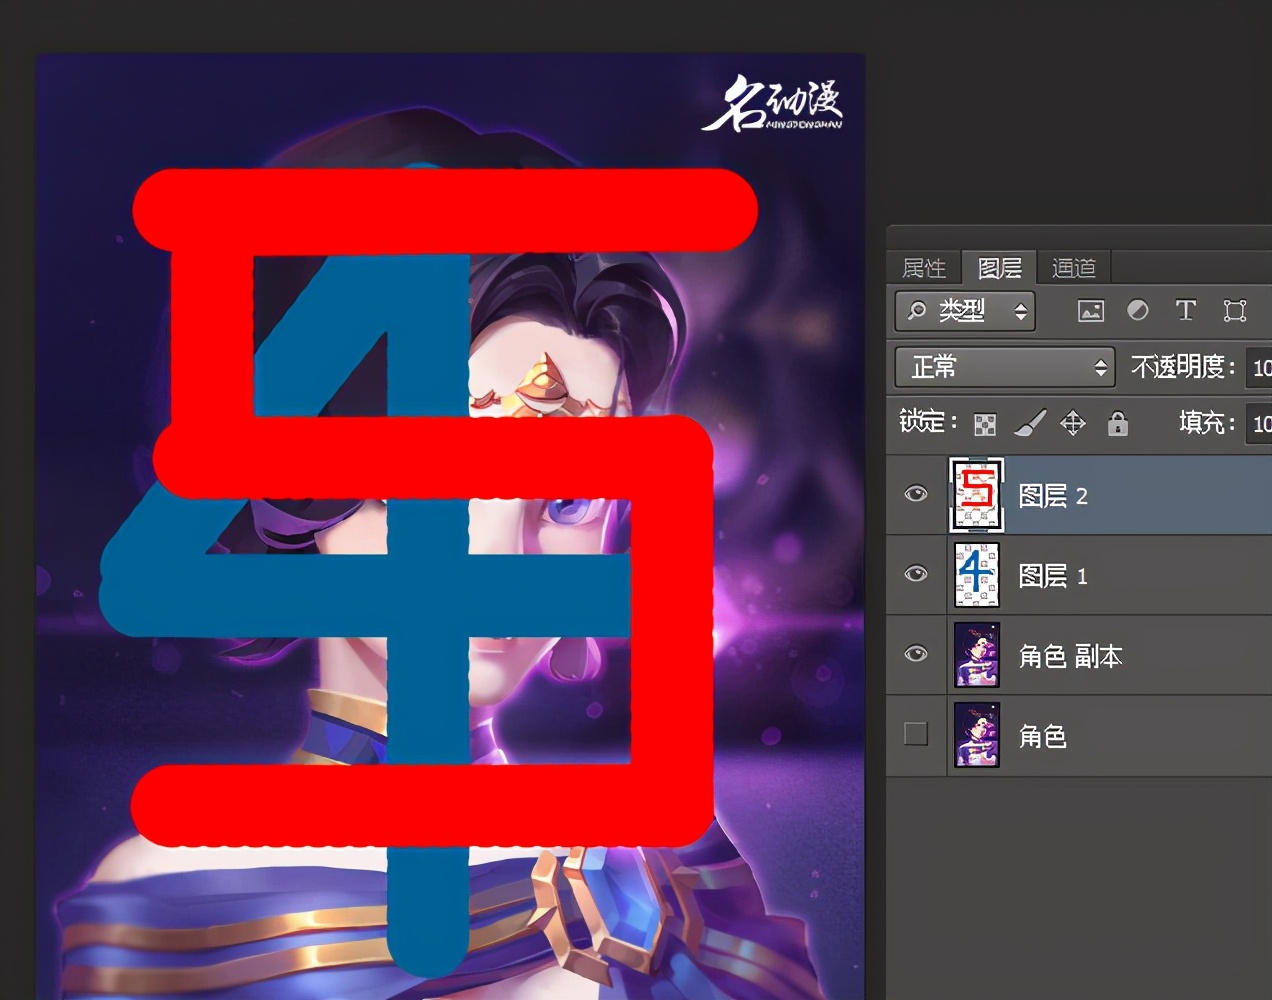Hide the 角色 副本 layer
Image resolution: width=1272 pixels, height=1000 pixels.
coord(916,655)
